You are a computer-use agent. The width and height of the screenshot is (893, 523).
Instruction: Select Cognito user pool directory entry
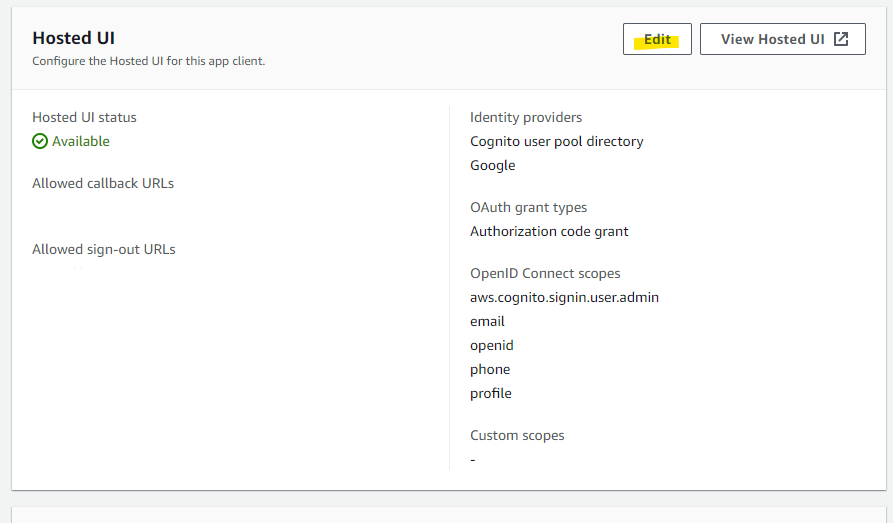click(x=557, y=142)
